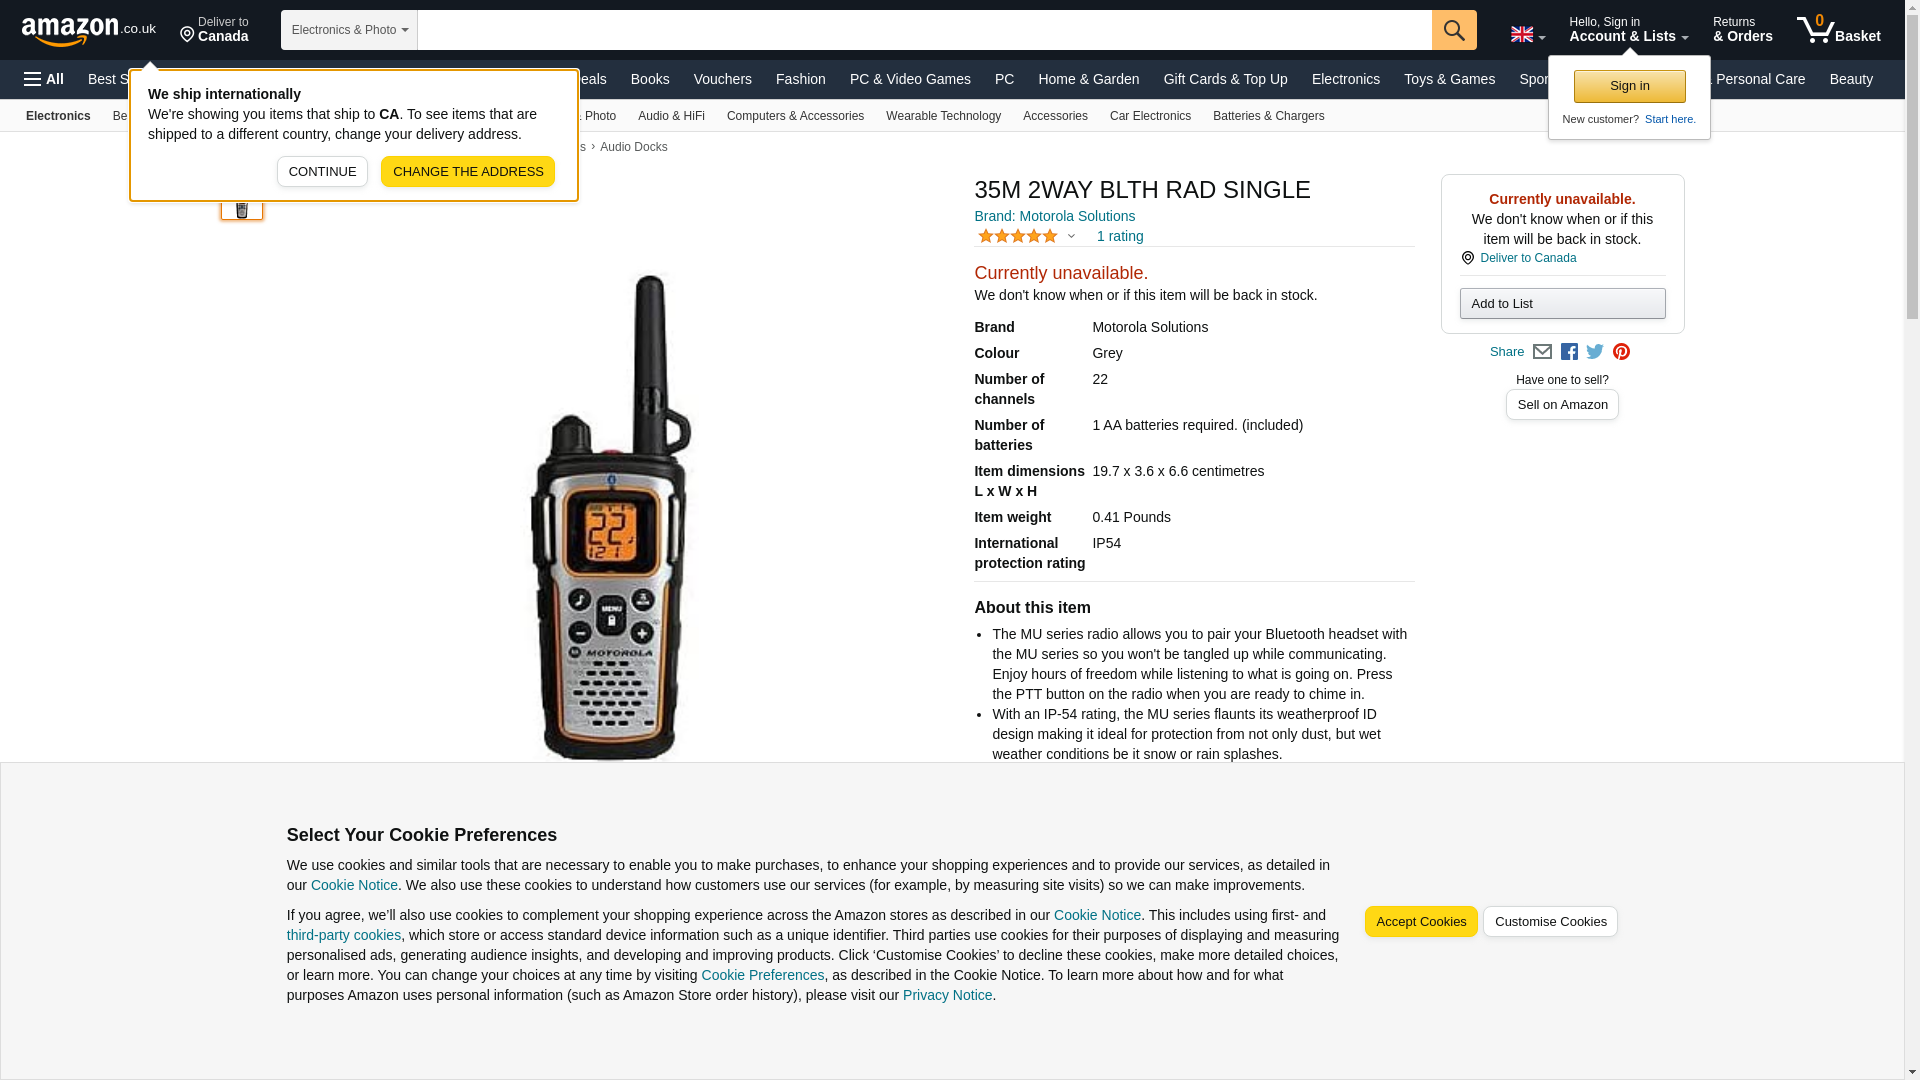Share product on Facebook icon
Screen dimensions: 1920x1080
pos(1569,352)
